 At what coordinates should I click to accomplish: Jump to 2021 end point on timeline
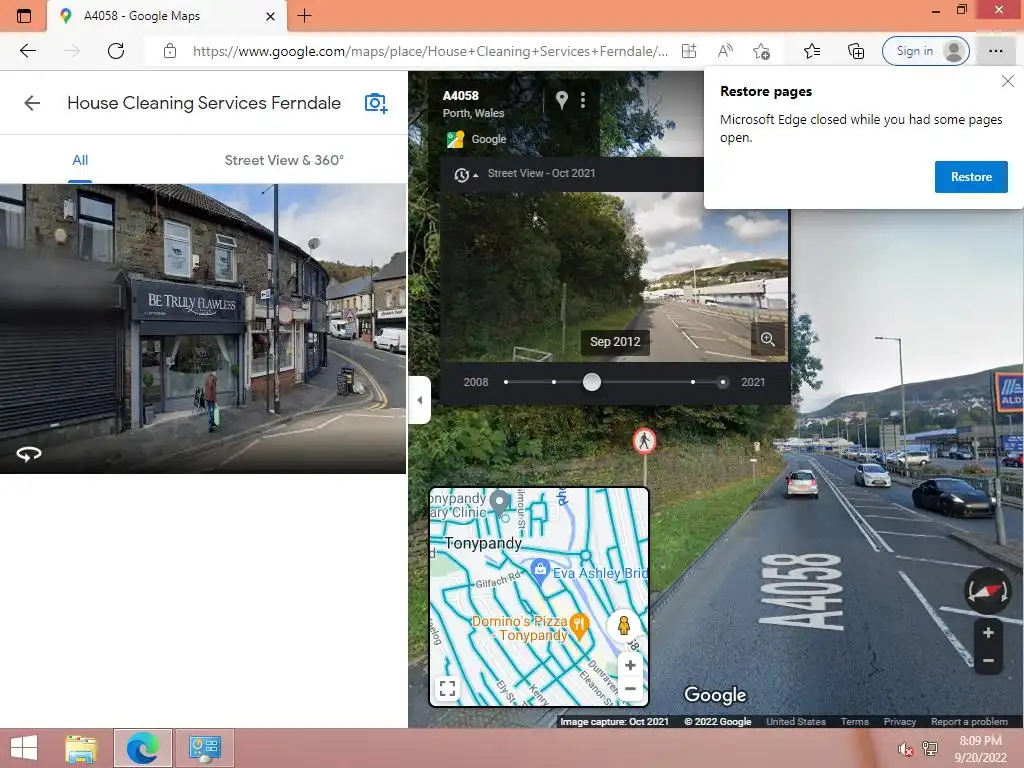[722, 382]
